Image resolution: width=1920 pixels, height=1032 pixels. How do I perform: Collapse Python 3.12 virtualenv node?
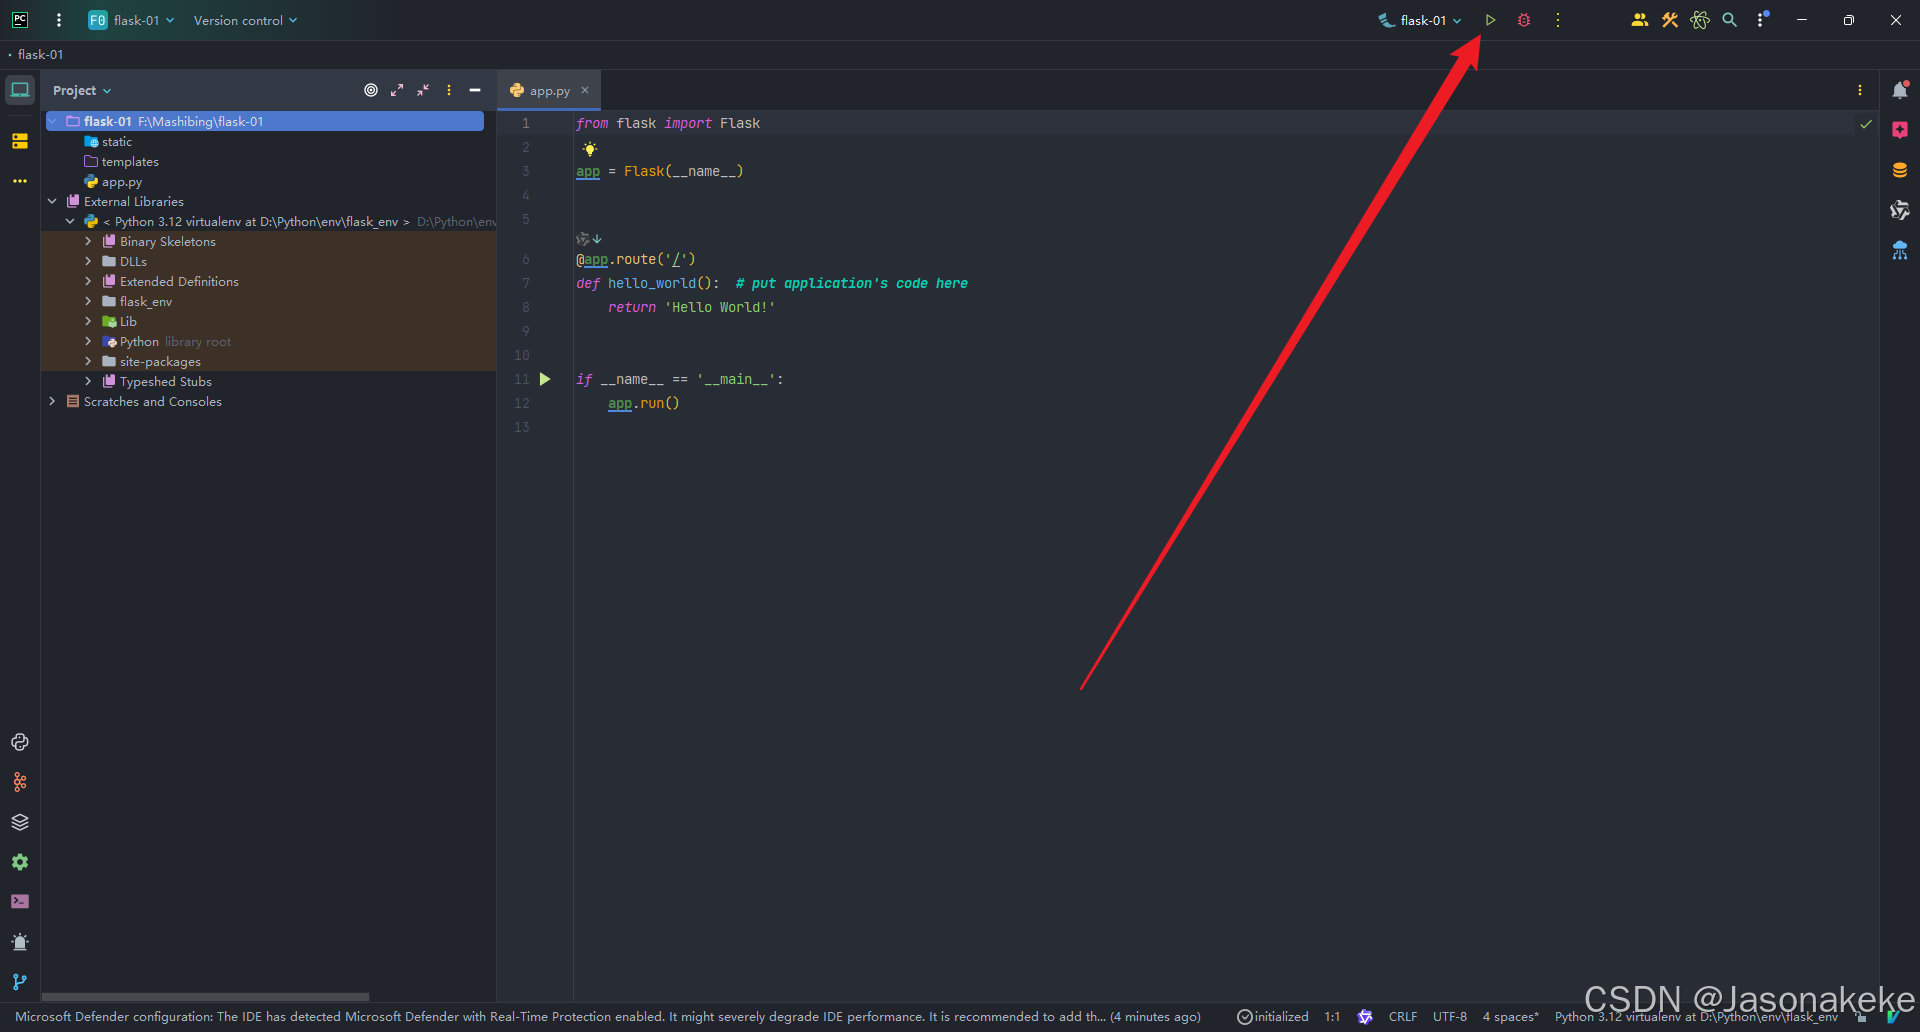tap(70, 221)
